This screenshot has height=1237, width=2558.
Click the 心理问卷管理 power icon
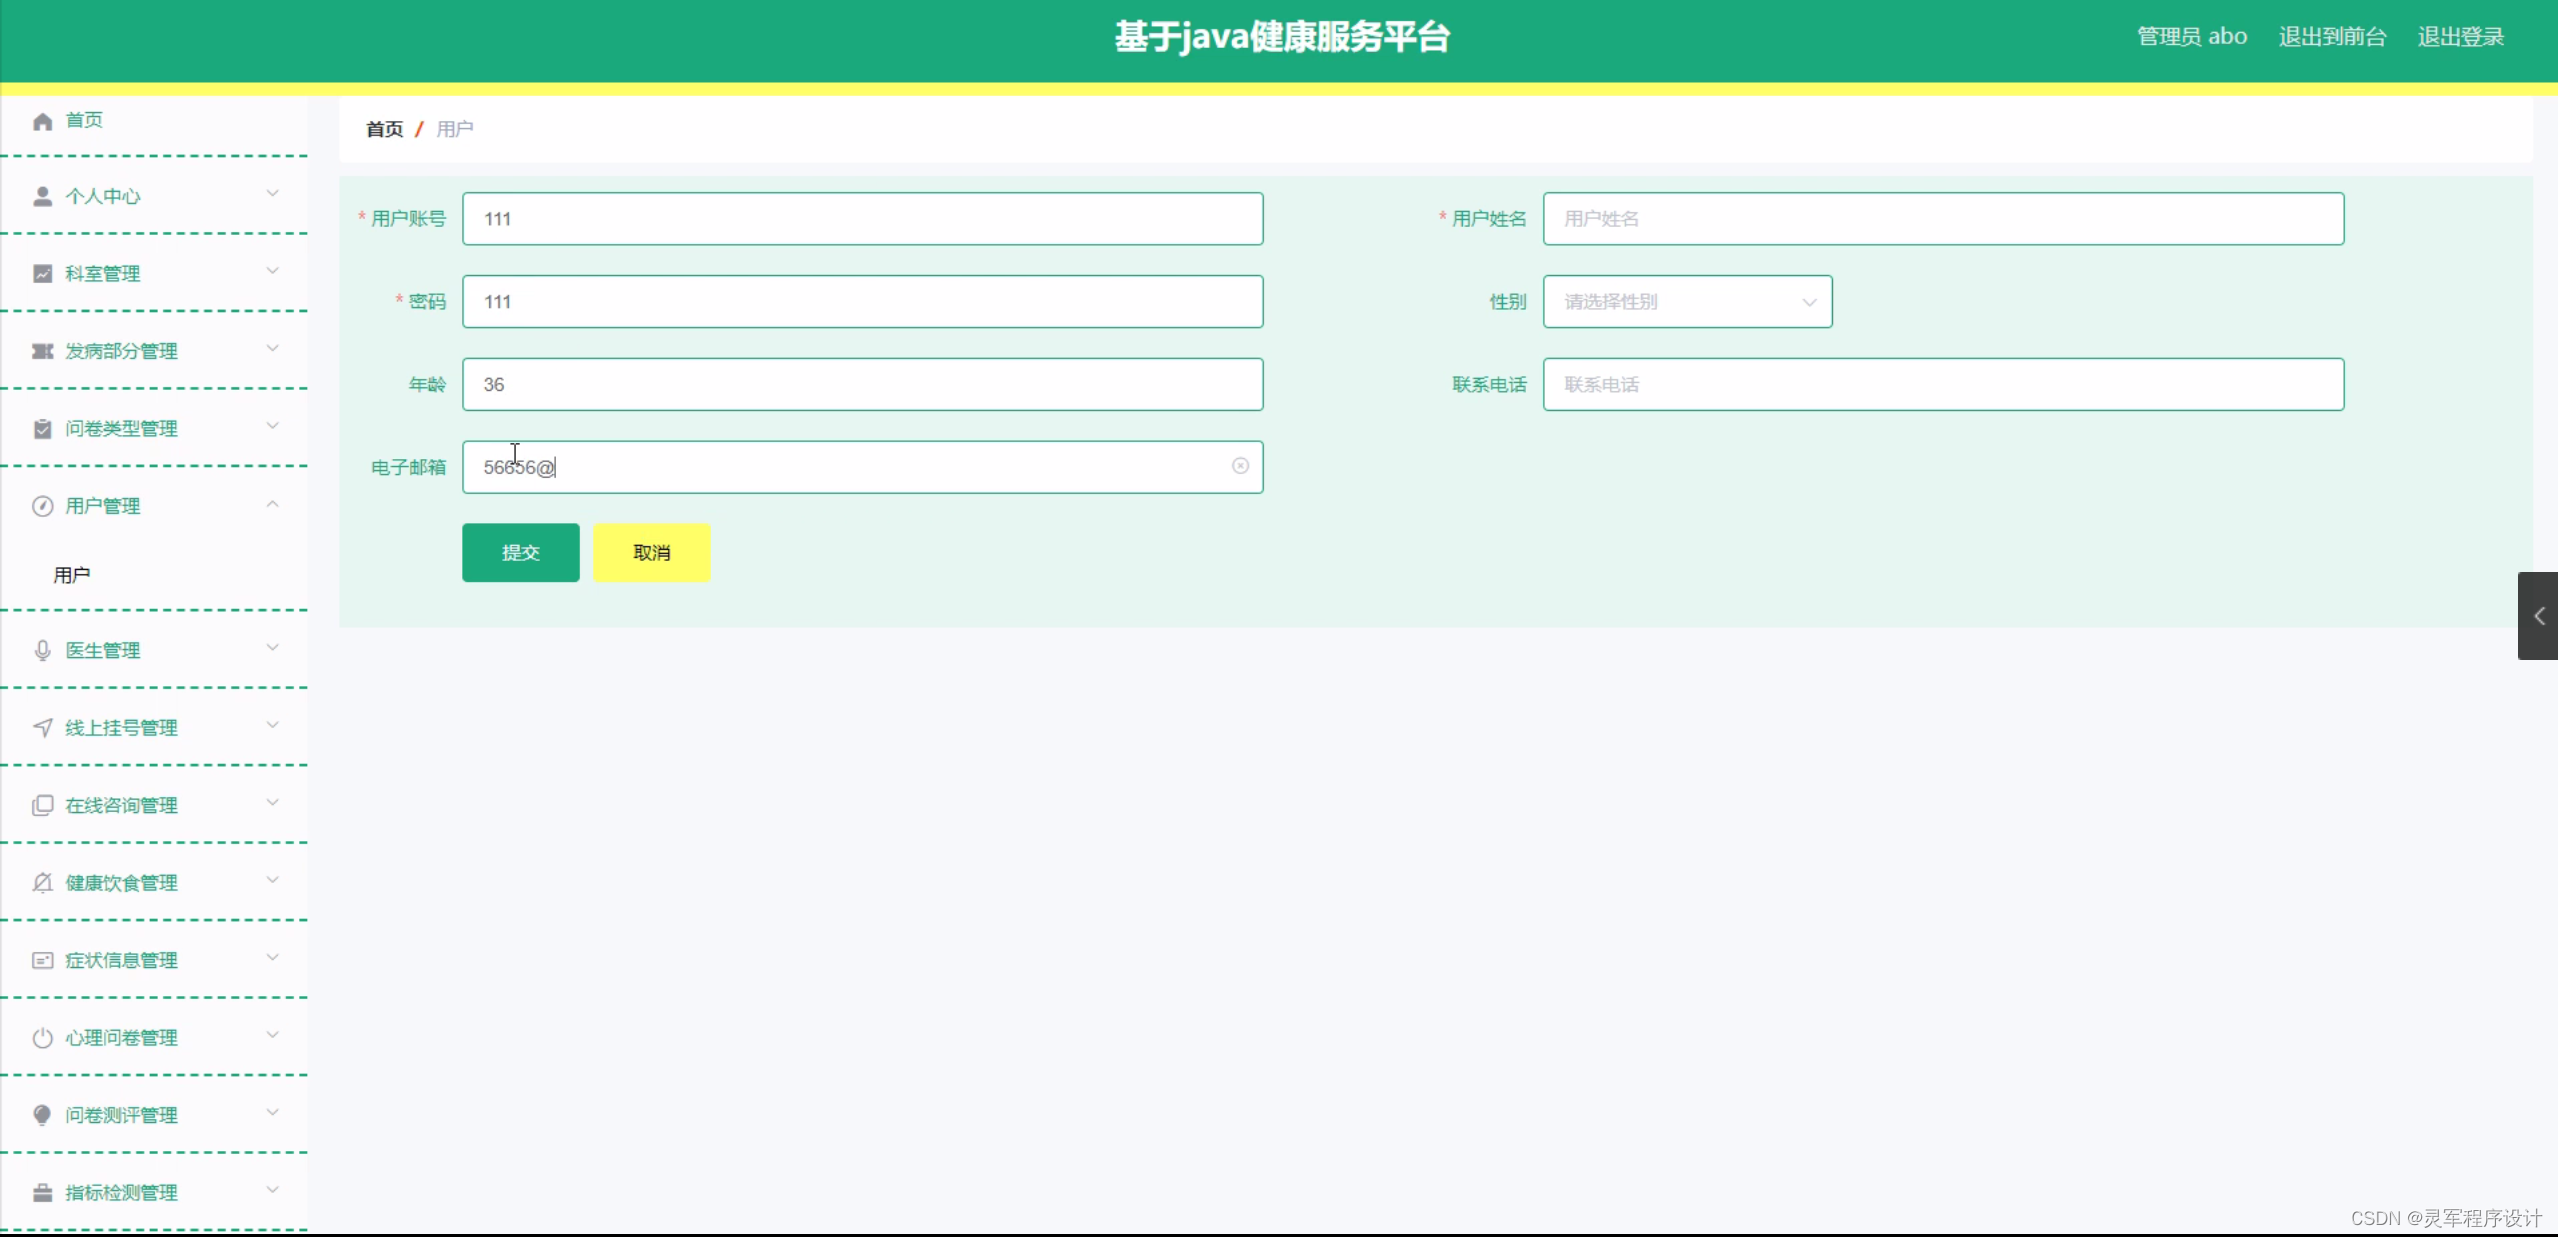click(42, 1037)
